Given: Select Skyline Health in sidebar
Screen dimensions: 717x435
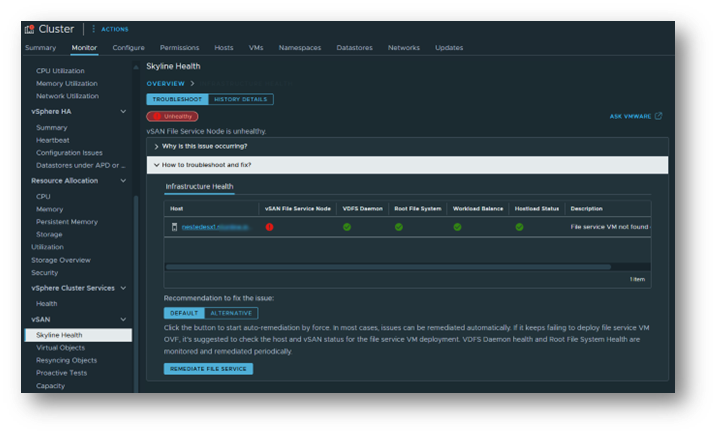Looking at the screenshot, I should [78, 335].
